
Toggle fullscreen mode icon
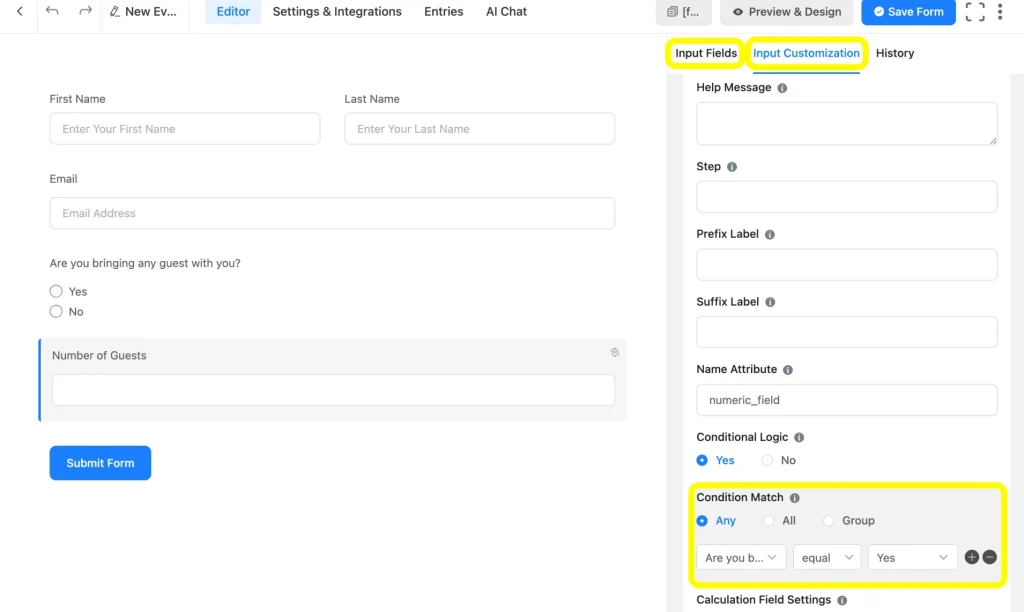click(975, 12)
